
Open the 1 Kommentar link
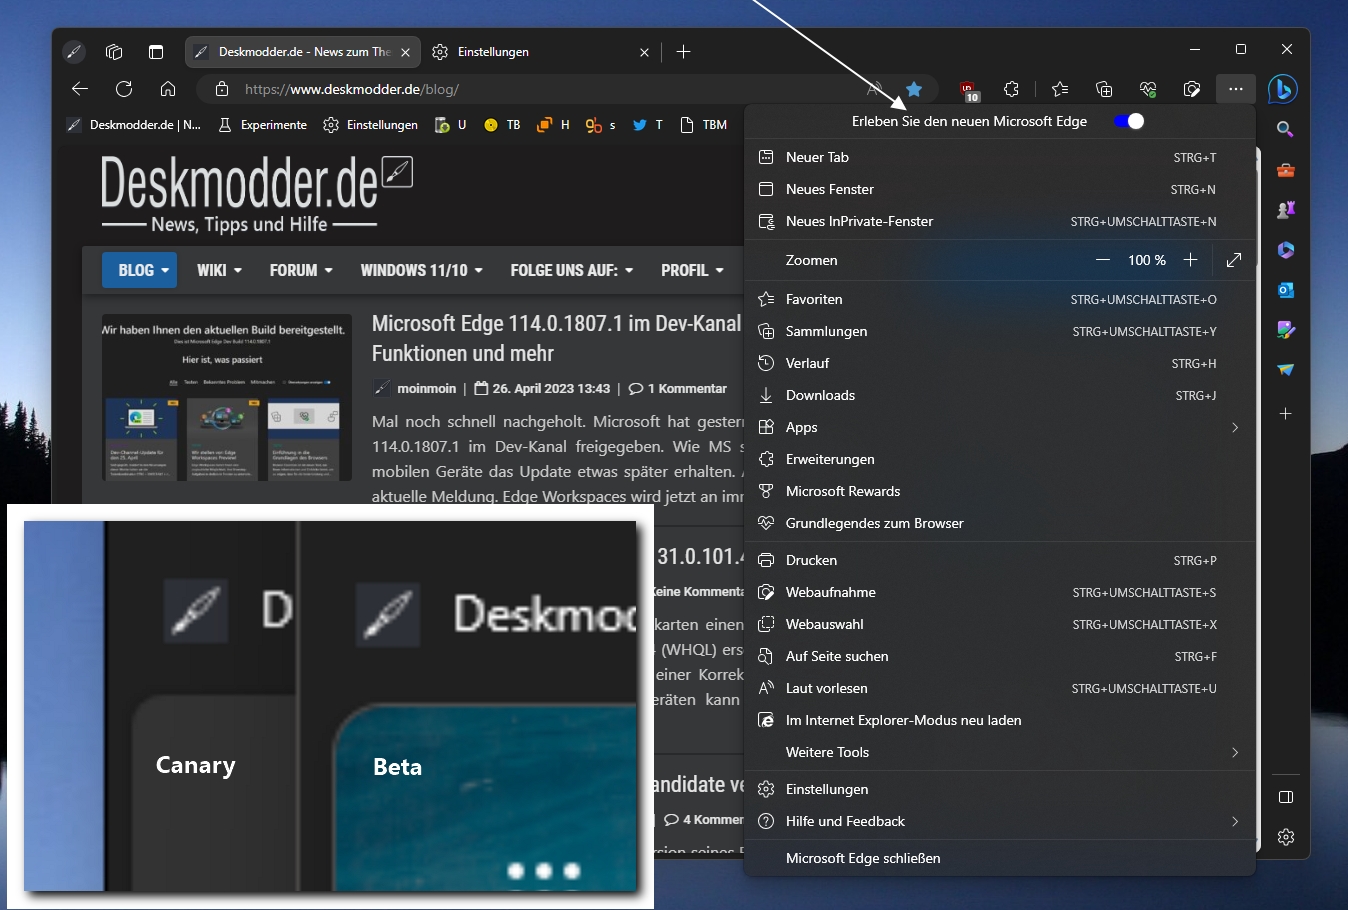point(678,388)
